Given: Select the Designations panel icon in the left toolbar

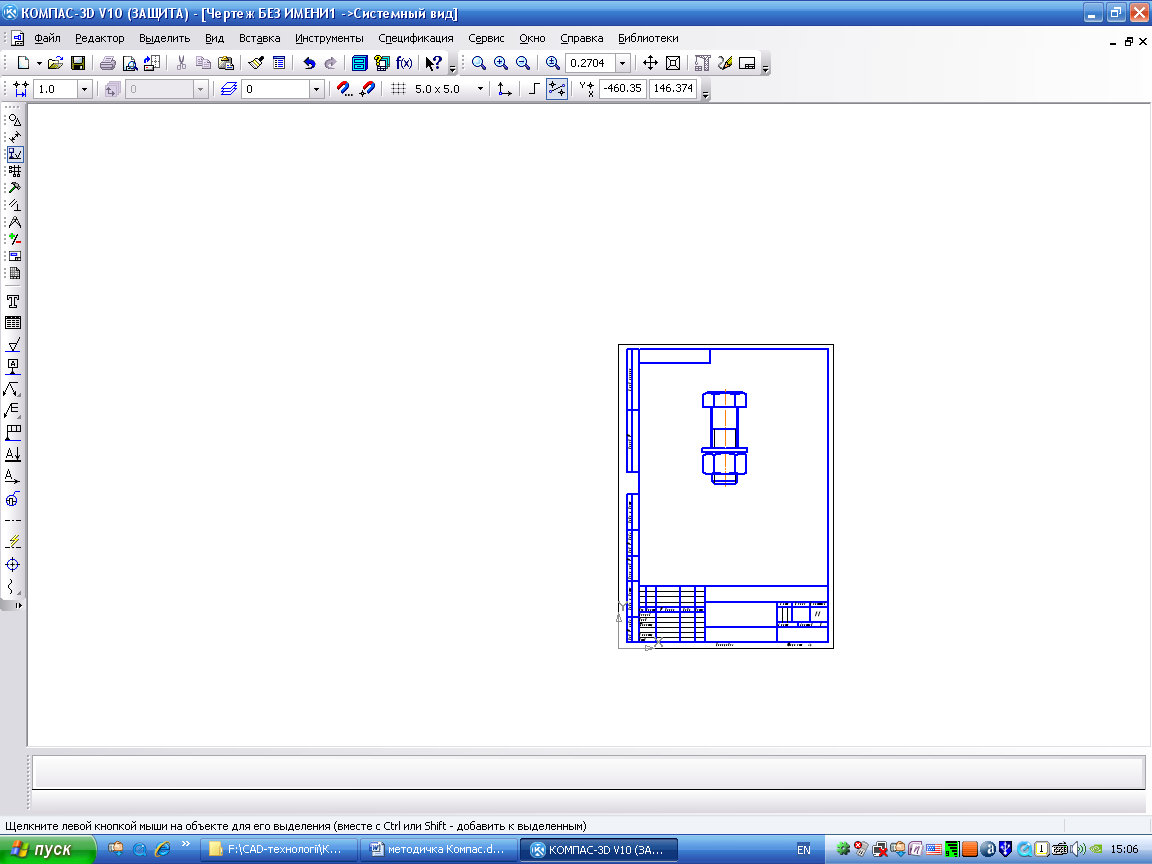Looking at the screenshot, I should 14,154.
